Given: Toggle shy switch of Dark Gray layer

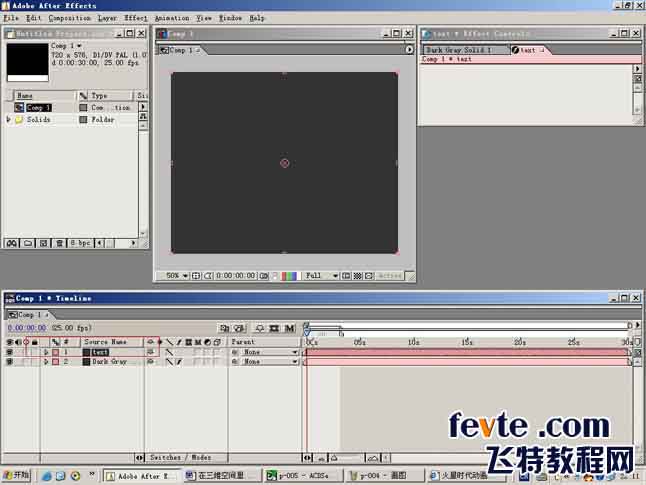Looking at the screenshot, I should [x=150, y=362].
